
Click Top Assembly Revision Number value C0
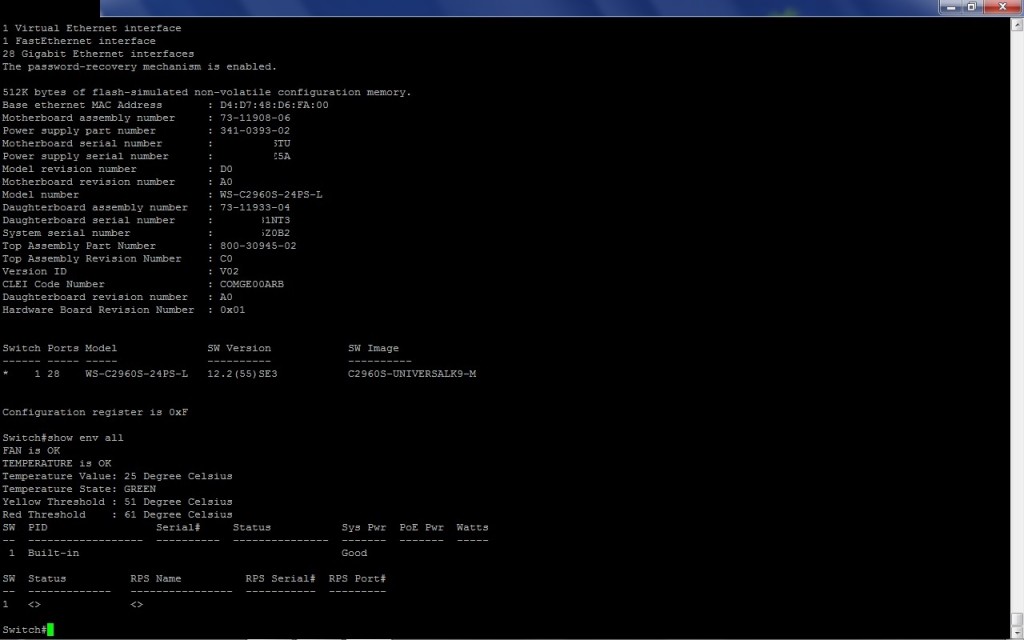click(x=226, y=259)
